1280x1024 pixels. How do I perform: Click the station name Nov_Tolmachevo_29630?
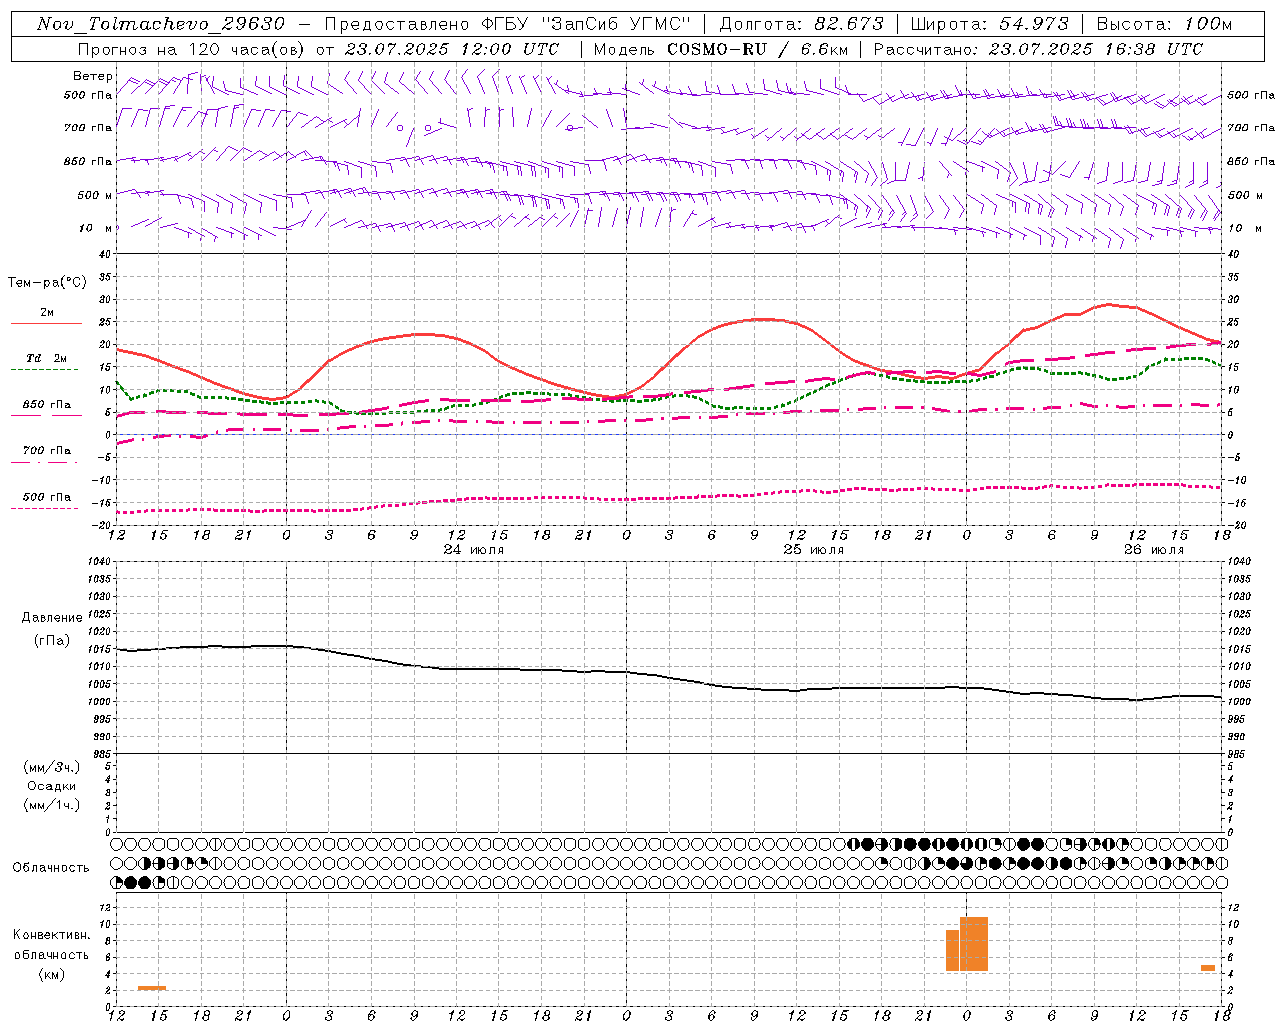click(161, 24)
